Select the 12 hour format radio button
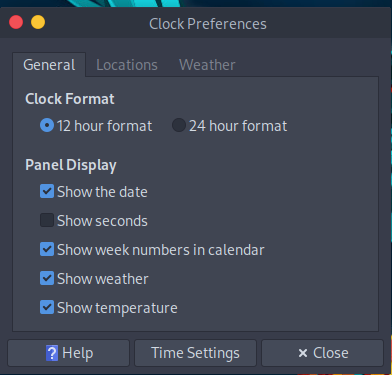 pos(47,125)
